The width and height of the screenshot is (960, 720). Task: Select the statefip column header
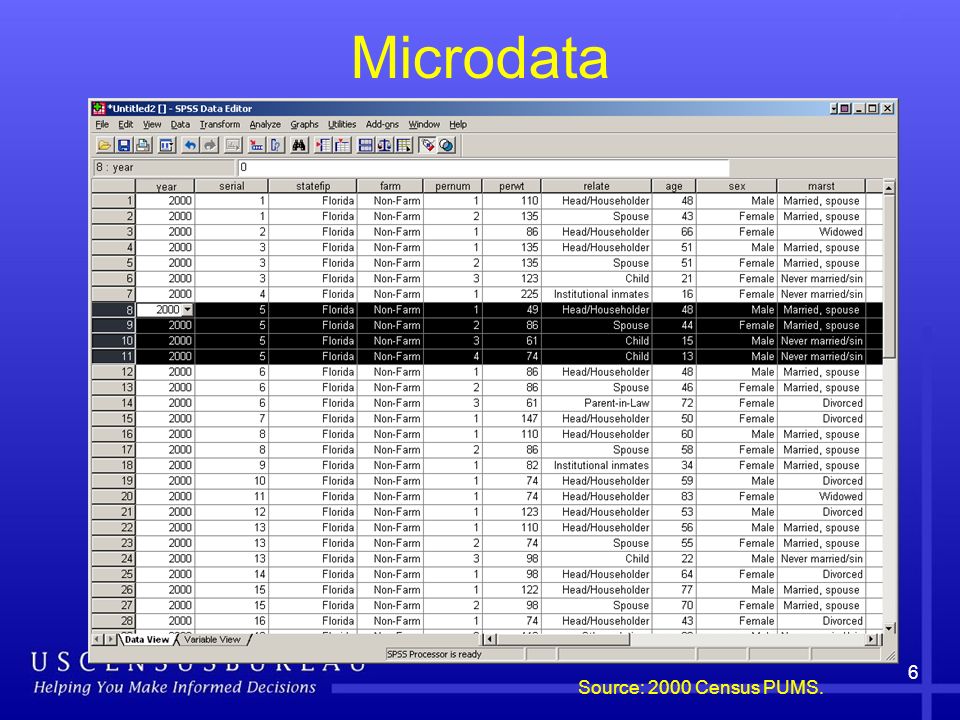312,186
